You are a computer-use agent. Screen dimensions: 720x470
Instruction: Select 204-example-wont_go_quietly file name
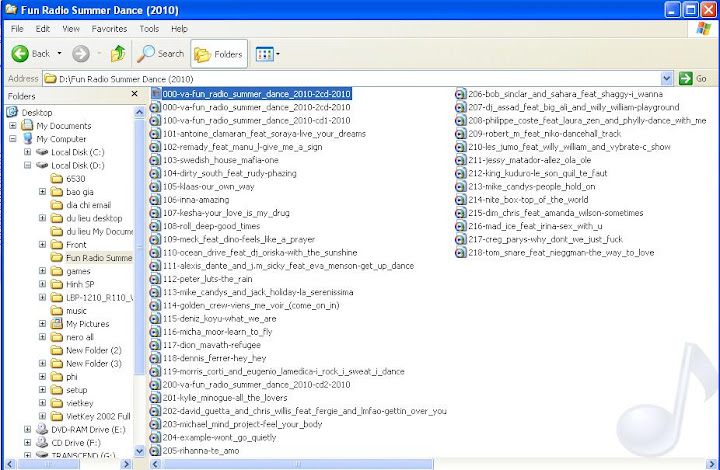(x=219, y=437)
